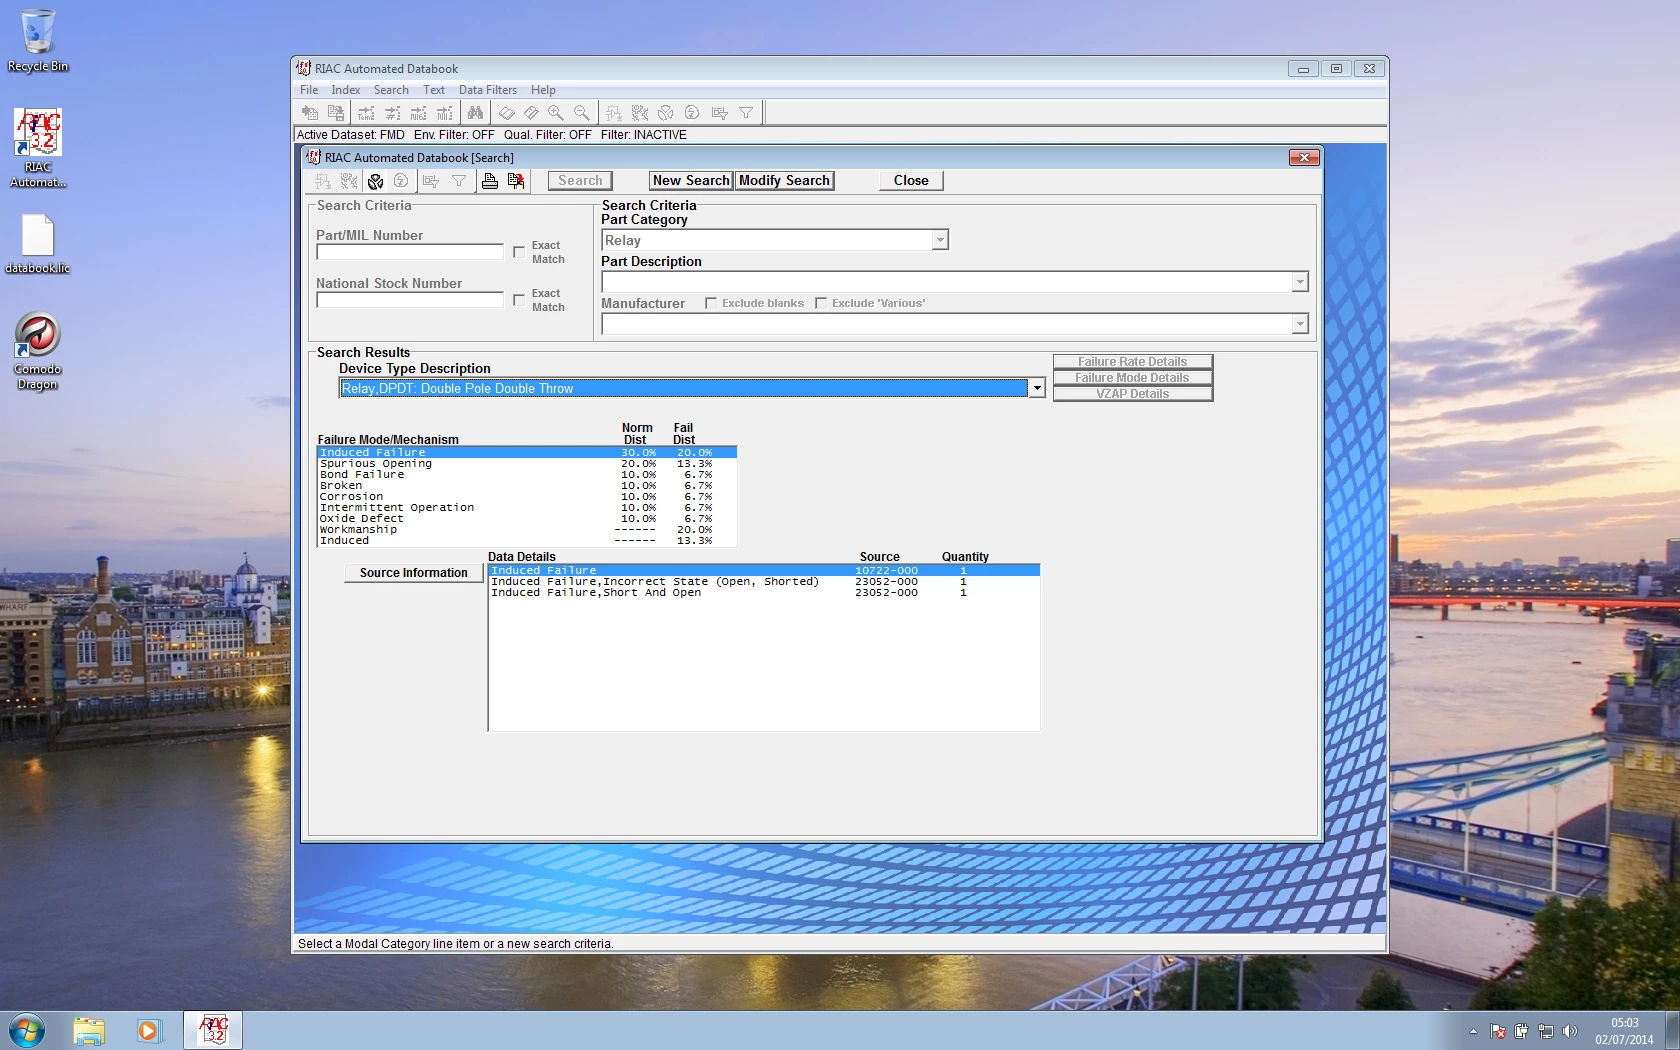Click the Source Information button
Screen dimensions: 1680x1050
(414, 573)
